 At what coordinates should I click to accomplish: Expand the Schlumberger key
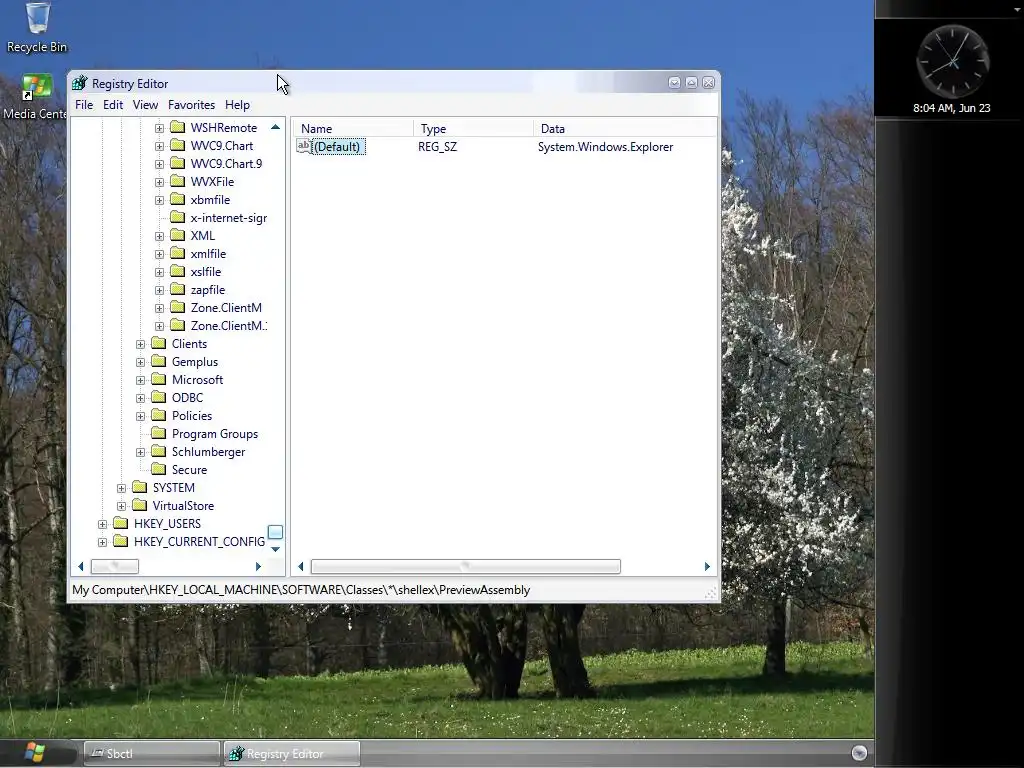coord(140,452)
